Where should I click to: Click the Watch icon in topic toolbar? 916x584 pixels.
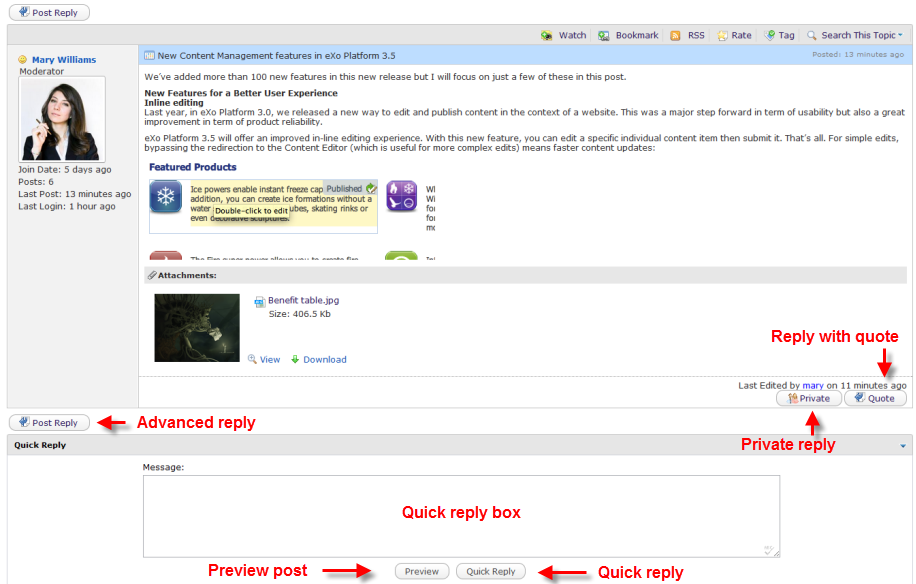pyautogui.click(x=547, y=35)
